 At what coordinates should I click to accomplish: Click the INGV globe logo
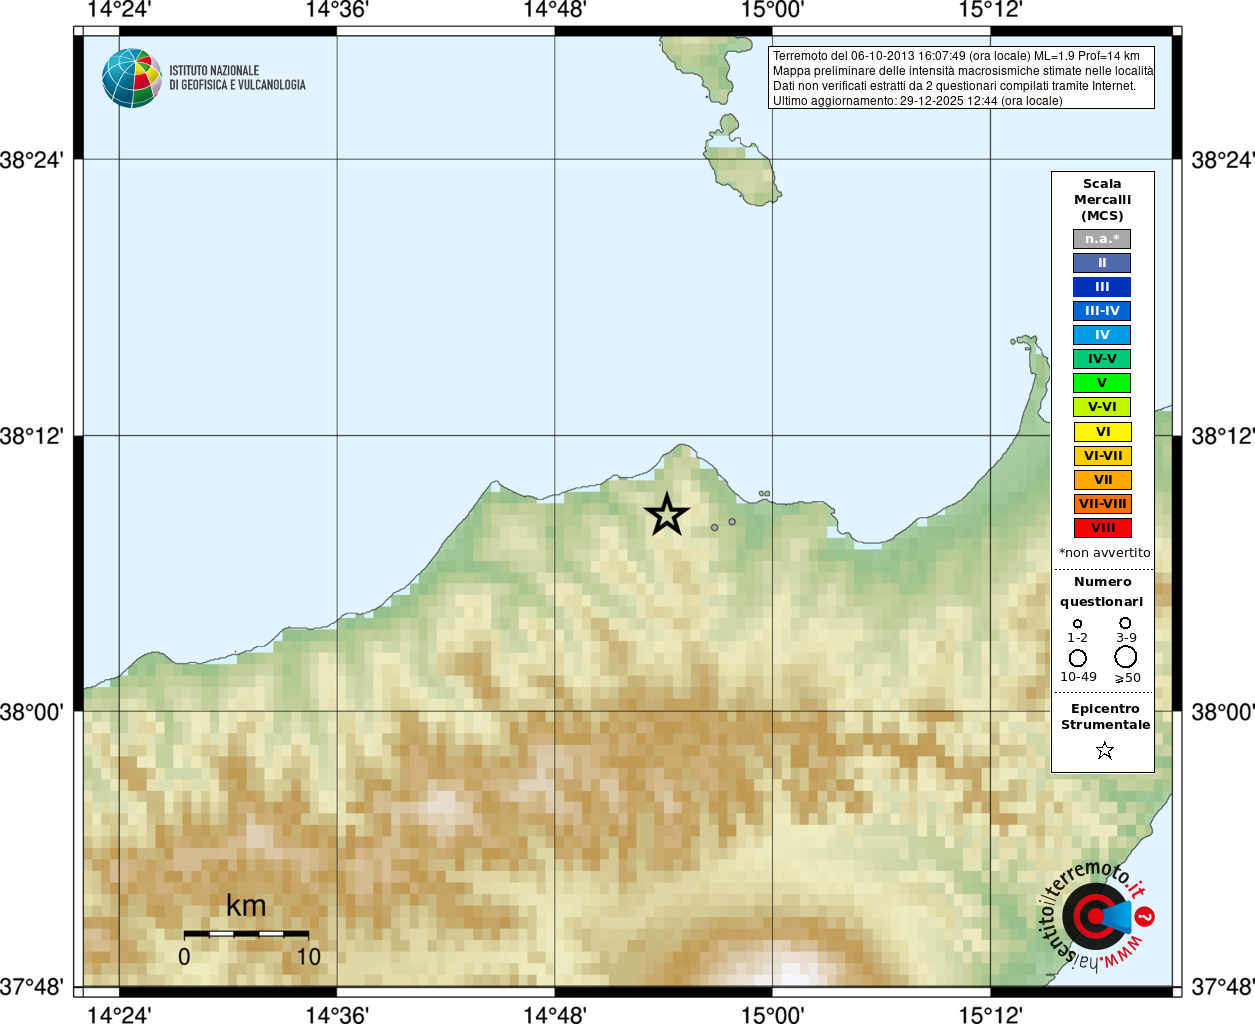[x=132, y=78]
